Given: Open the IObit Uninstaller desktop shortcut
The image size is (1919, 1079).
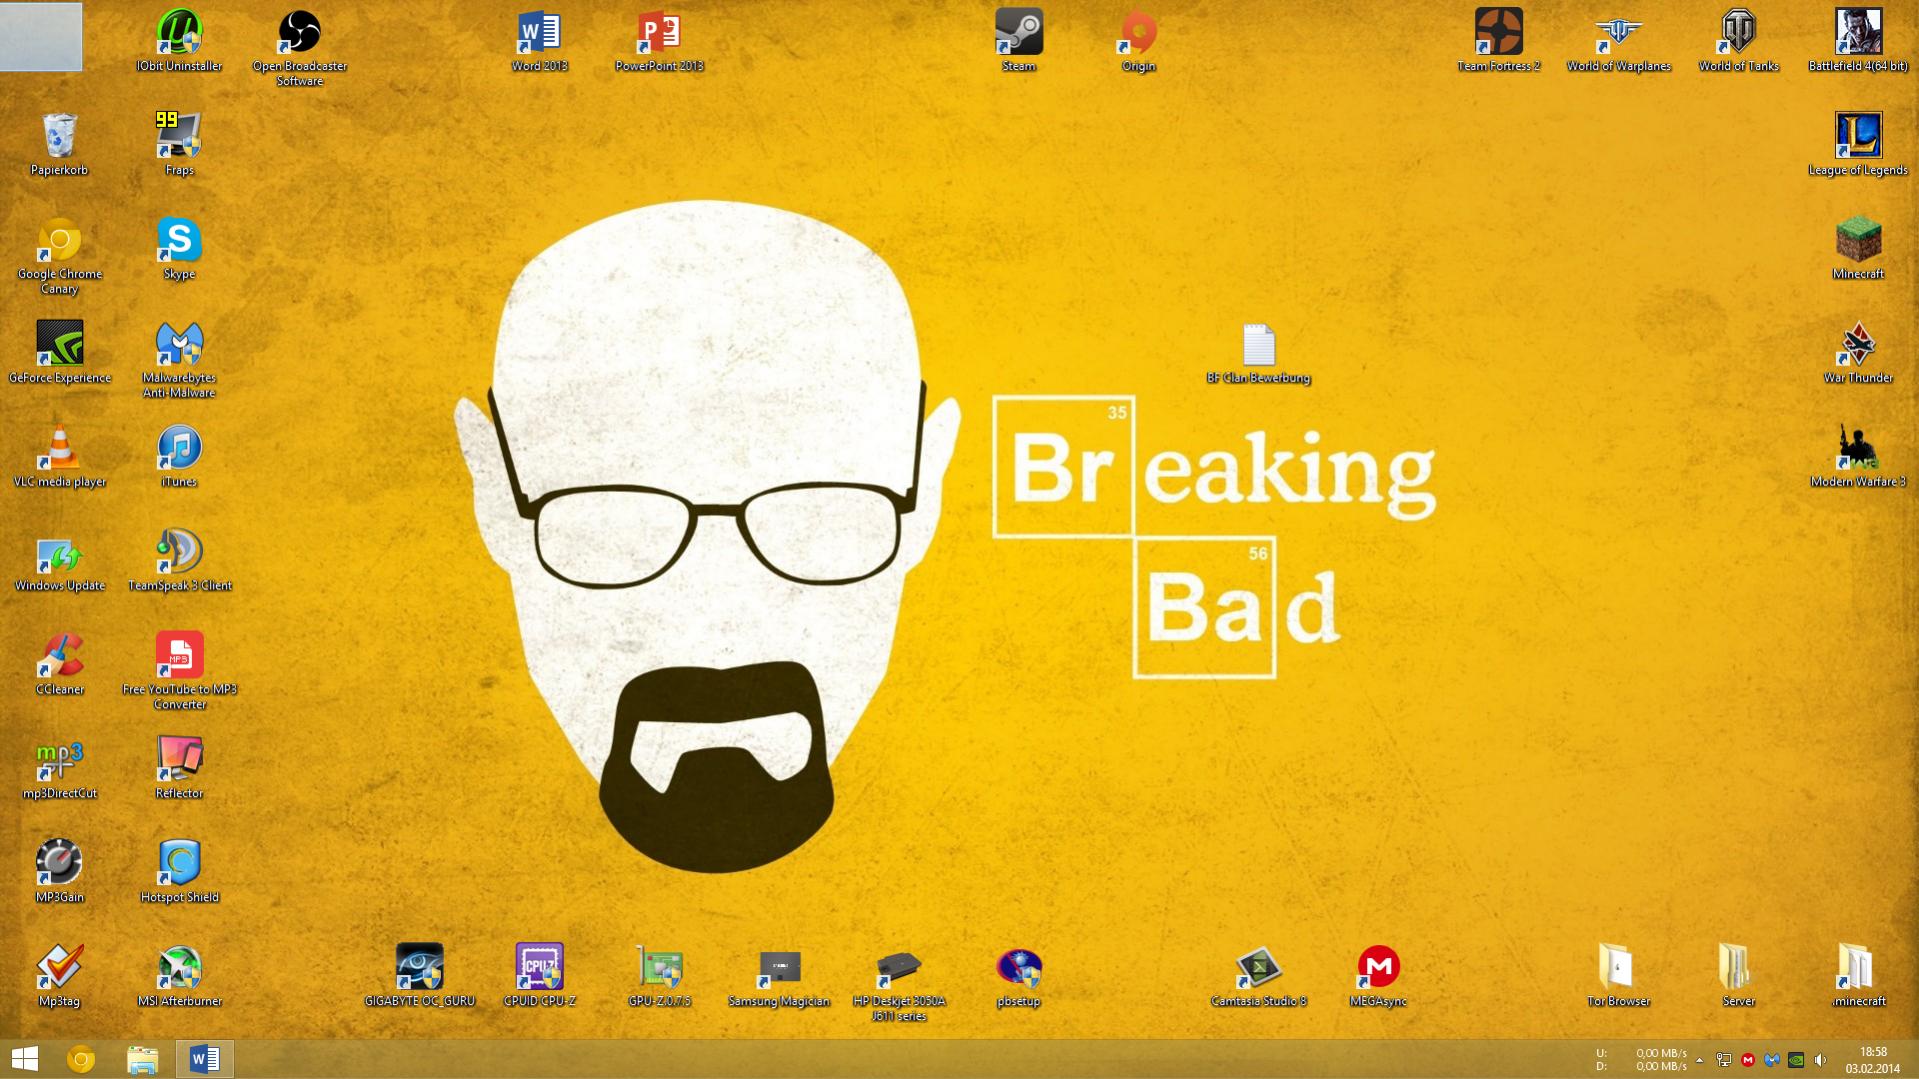Looking at the screenshot, I should point(179,41).
